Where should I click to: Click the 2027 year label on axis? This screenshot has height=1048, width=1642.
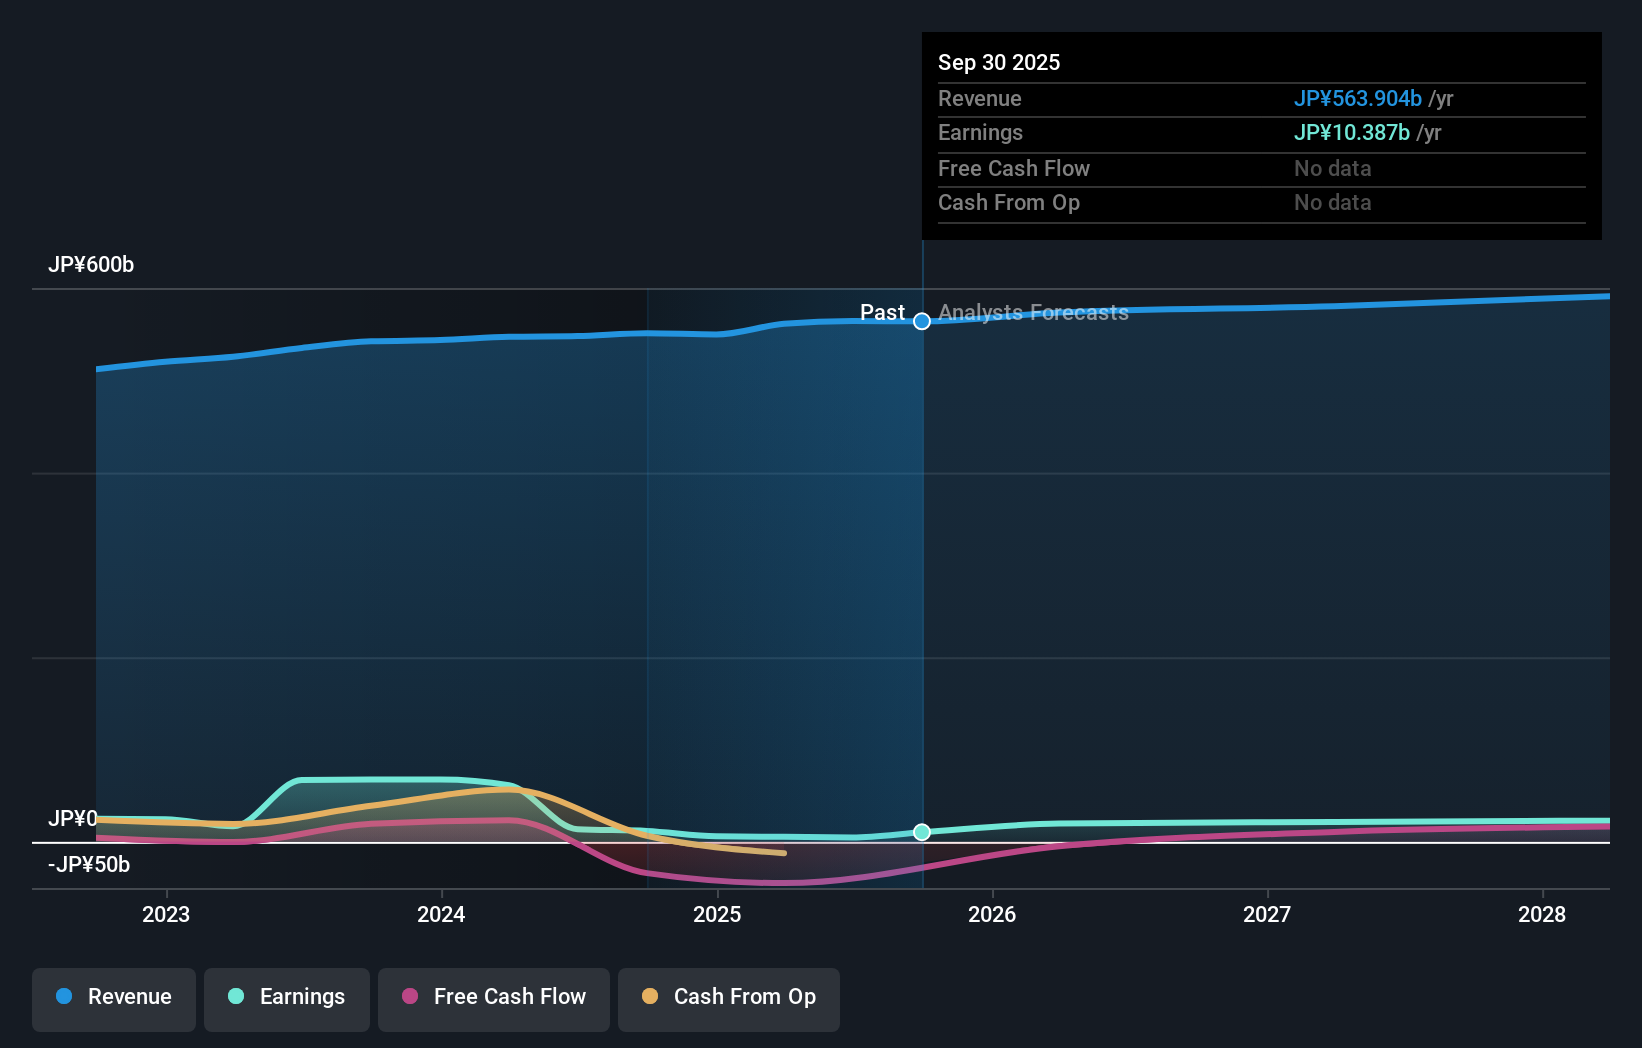[x=1267, y=914]
